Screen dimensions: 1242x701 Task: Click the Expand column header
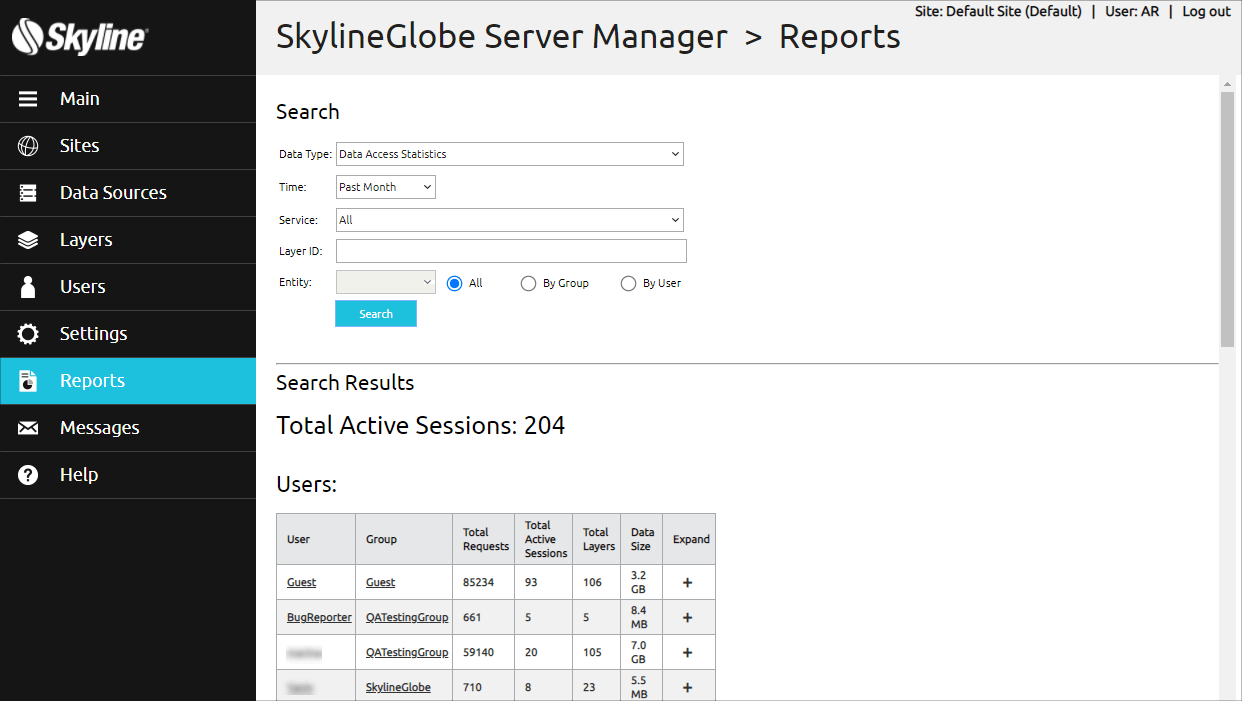pyautogui.click(x=691, y=539)
